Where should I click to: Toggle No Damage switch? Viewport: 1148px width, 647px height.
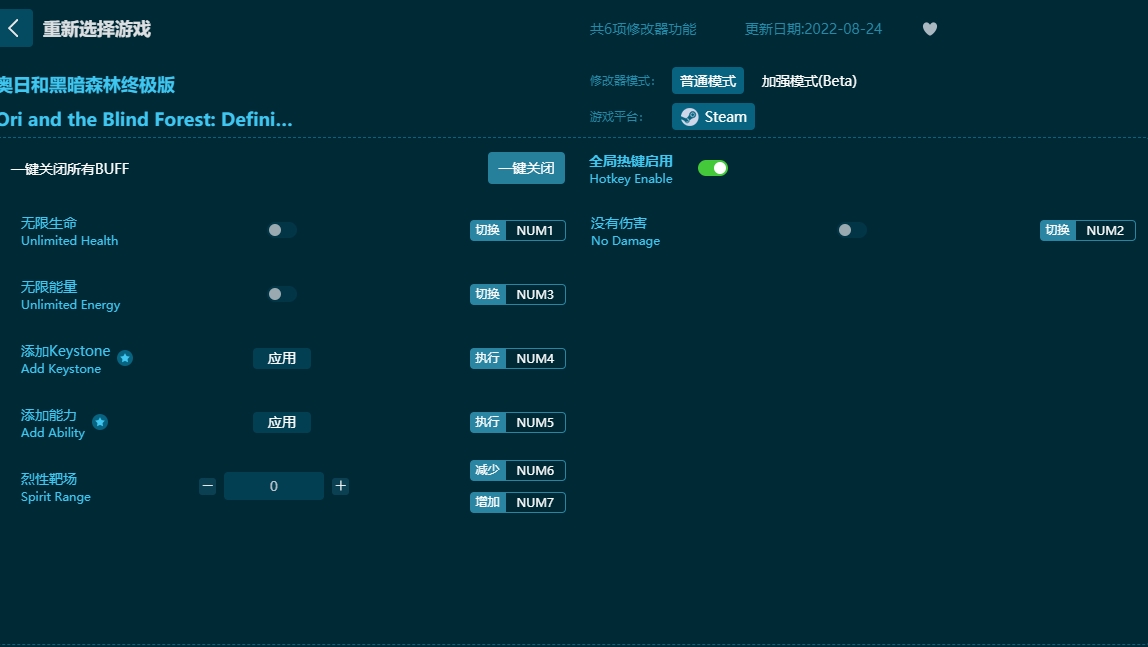(x=851, y=230)
